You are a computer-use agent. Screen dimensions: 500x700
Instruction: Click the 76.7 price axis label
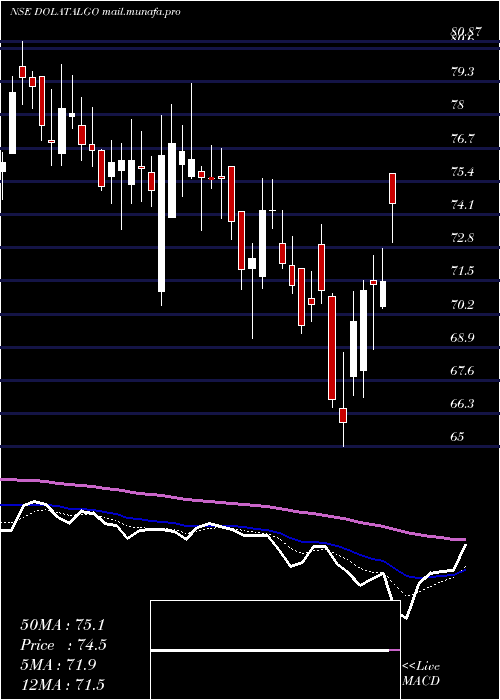[x=463, y=138]
